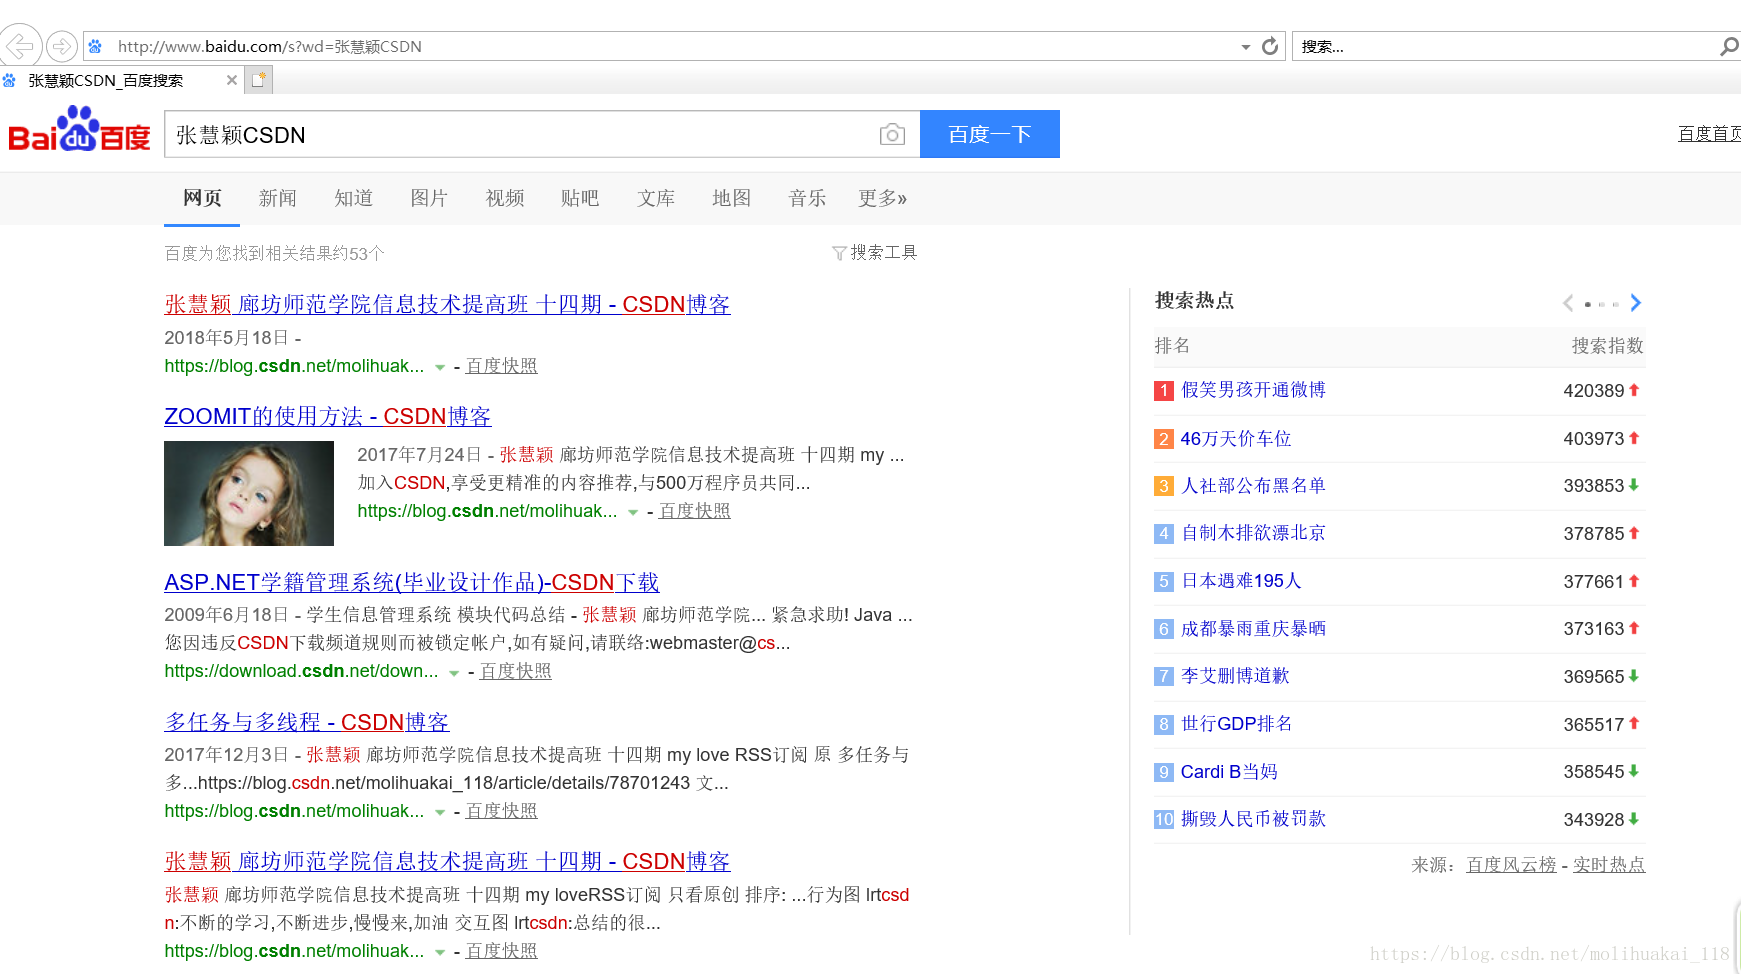Open hot topic 假笑男孩开通微博
This screenshot has width=1741, height=974.
tap(1253, 390)
